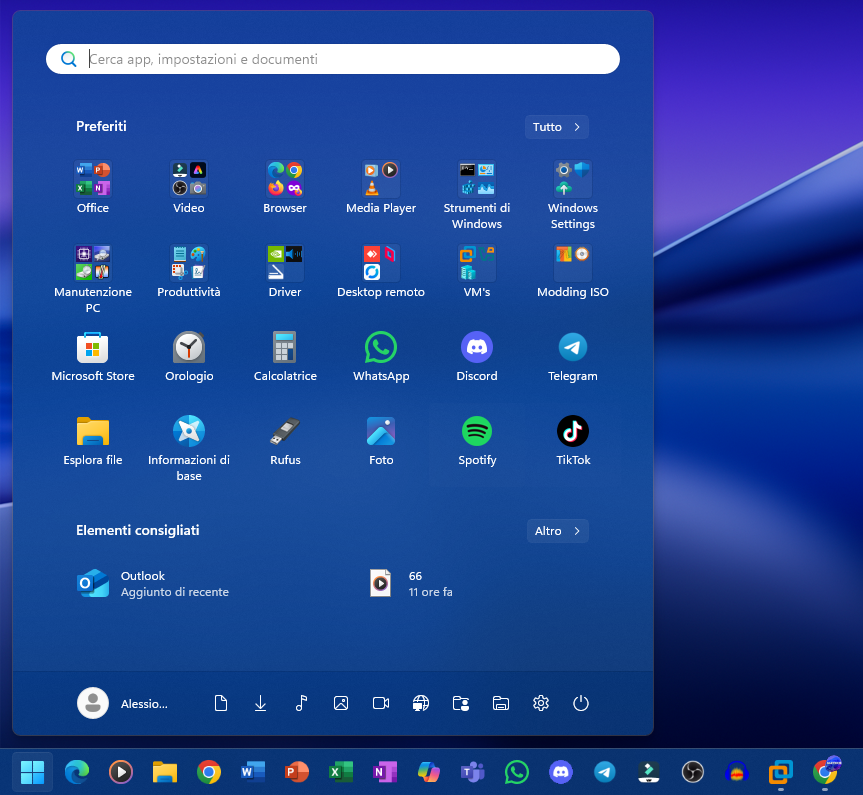Click the magnifier icon in the search box
863x795 pixels.
point(69,59)
